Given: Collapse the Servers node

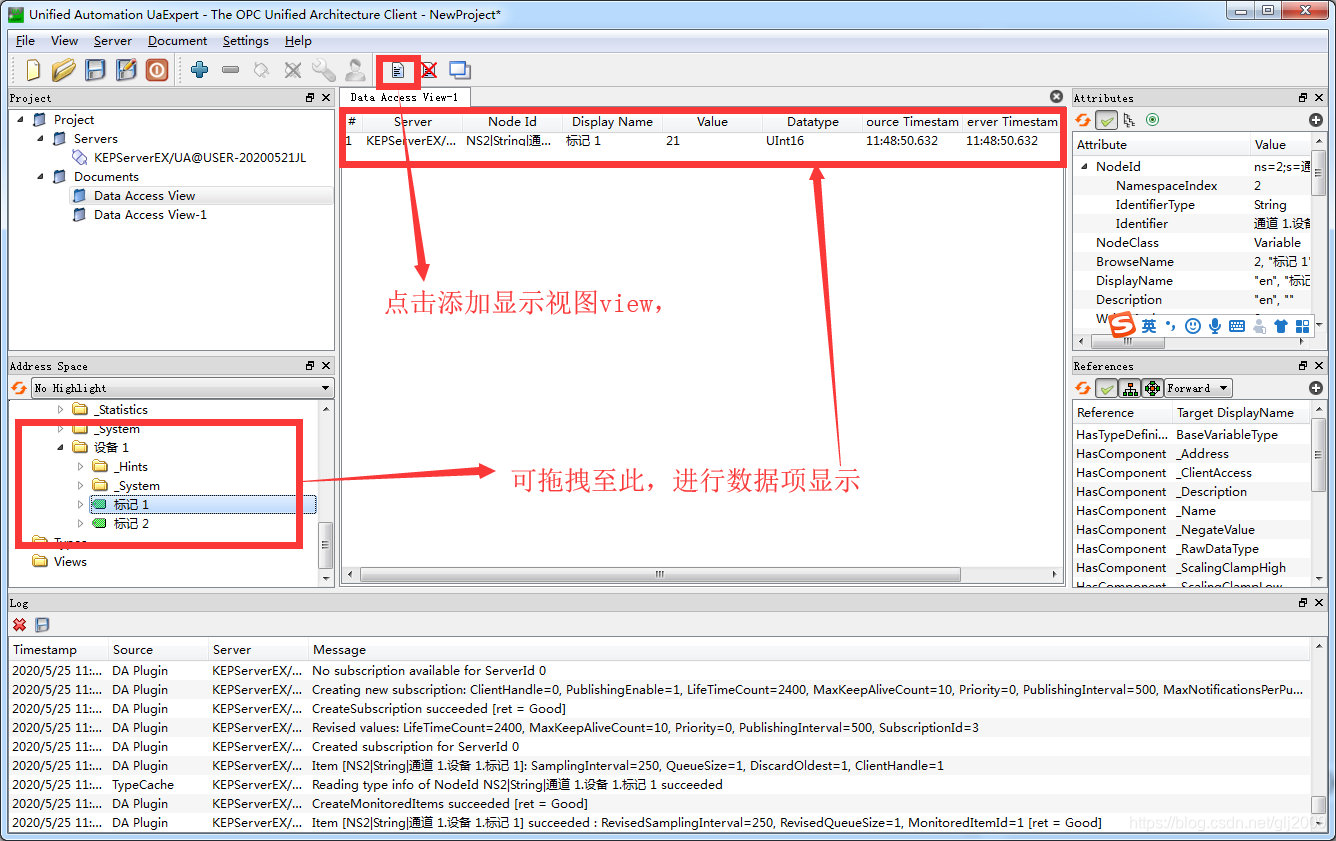Looking at the screenshot, I should point(42,138).
